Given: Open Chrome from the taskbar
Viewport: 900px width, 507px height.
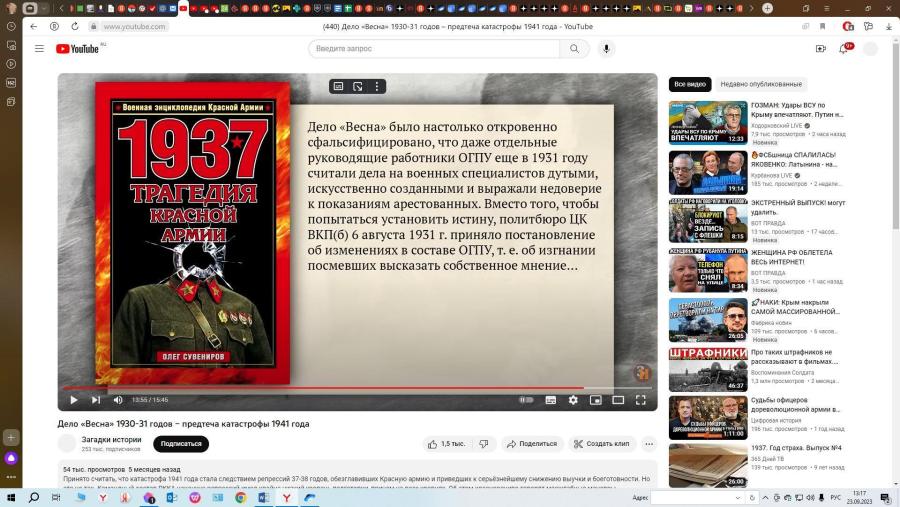Looking at the screenshot, I should [240, 498].
